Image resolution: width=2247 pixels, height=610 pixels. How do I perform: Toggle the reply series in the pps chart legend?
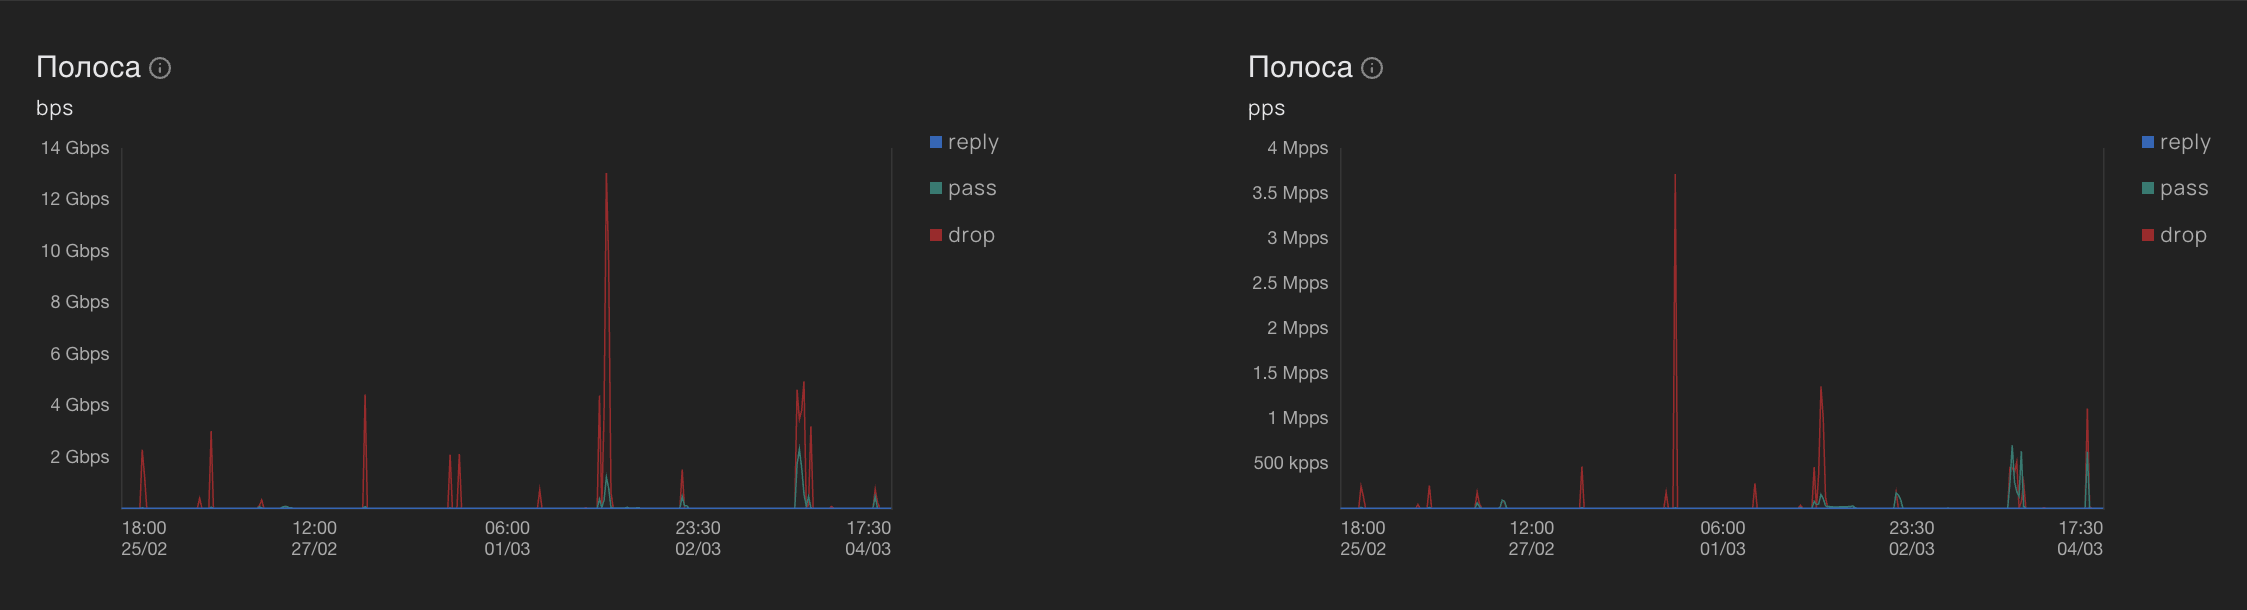point(2184,142)
